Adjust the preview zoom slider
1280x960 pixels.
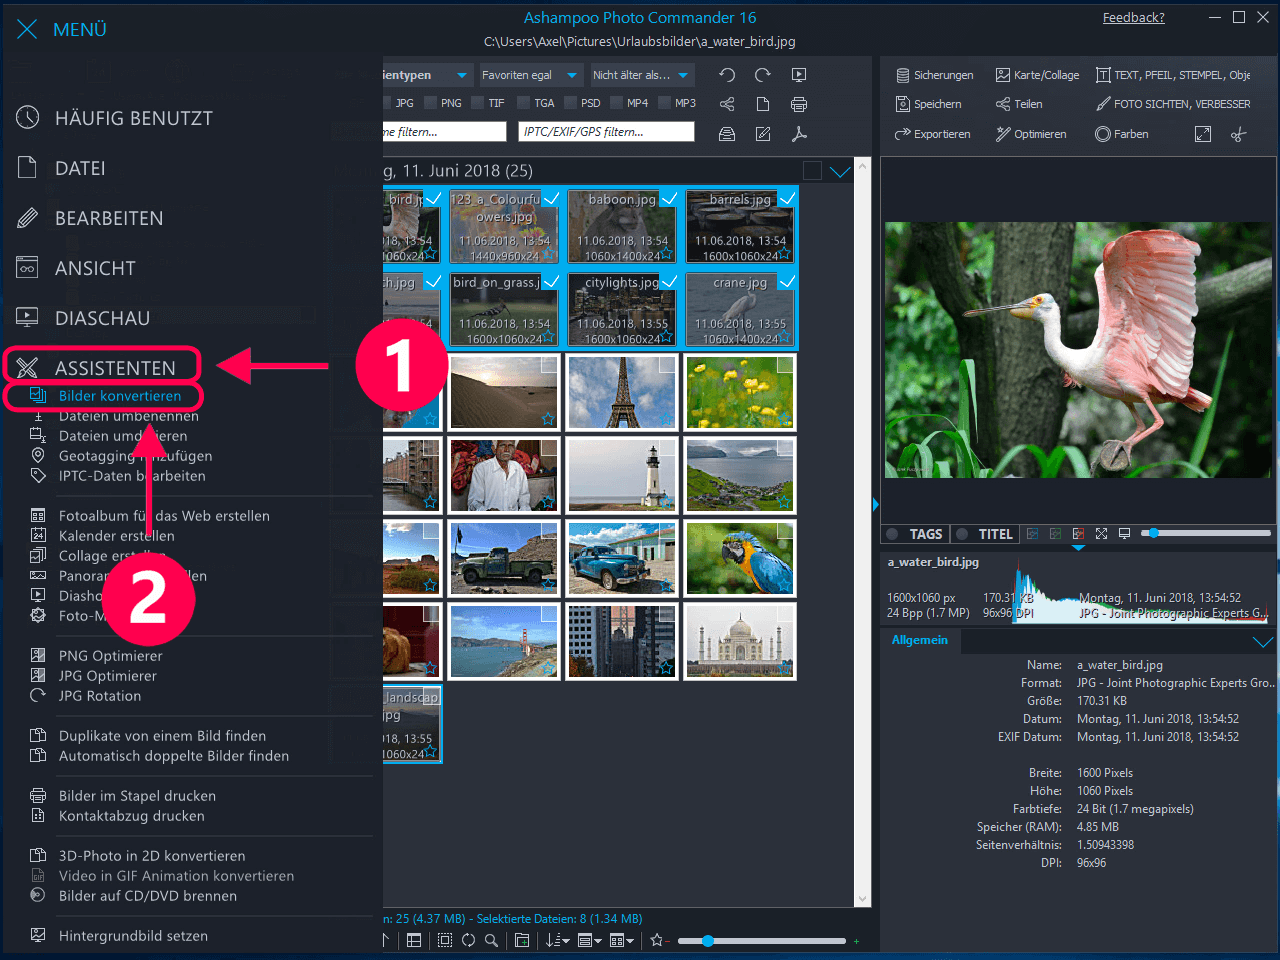pos(1208,533)
